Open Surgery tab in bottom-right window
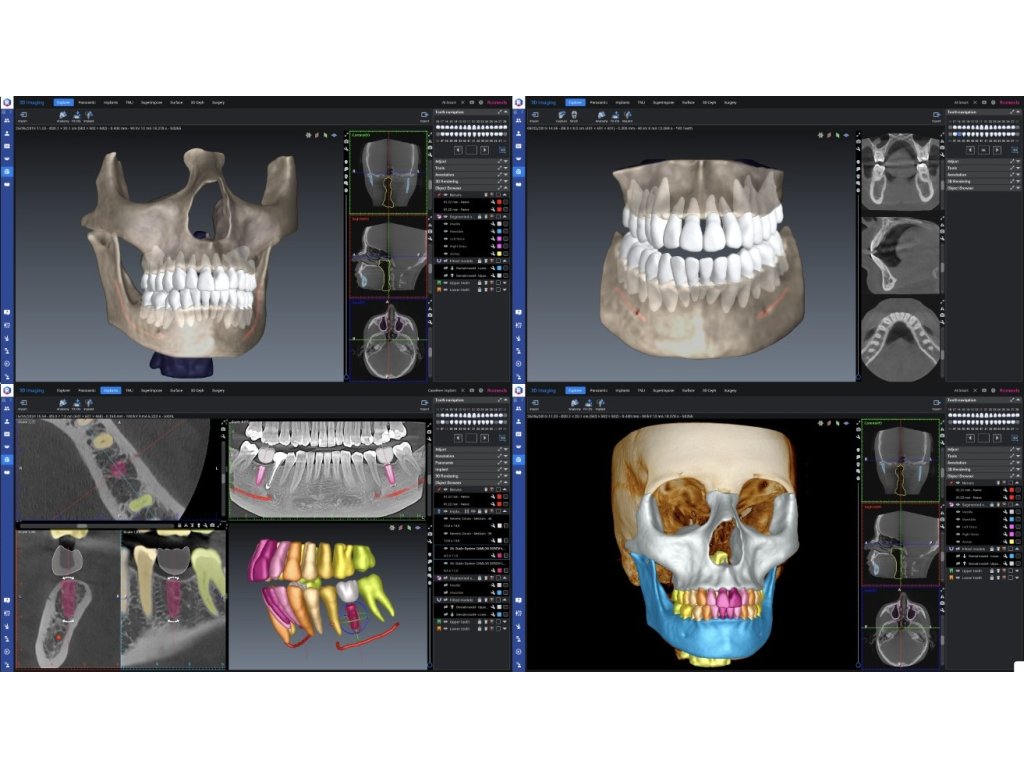Image resolution: width=1024 pixels, height=768 pixels. (730, 391)
